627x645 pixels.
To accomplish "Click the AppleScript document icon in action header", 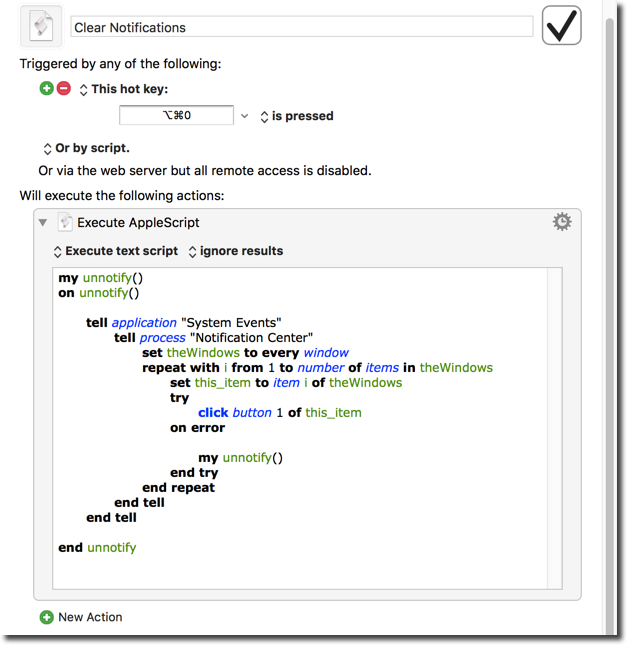I will 65,222.
